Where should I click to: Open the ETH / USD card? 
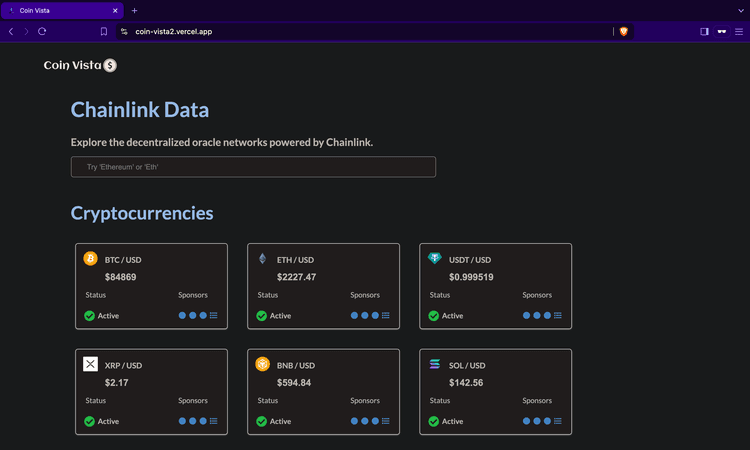click(x=323, y=286)
